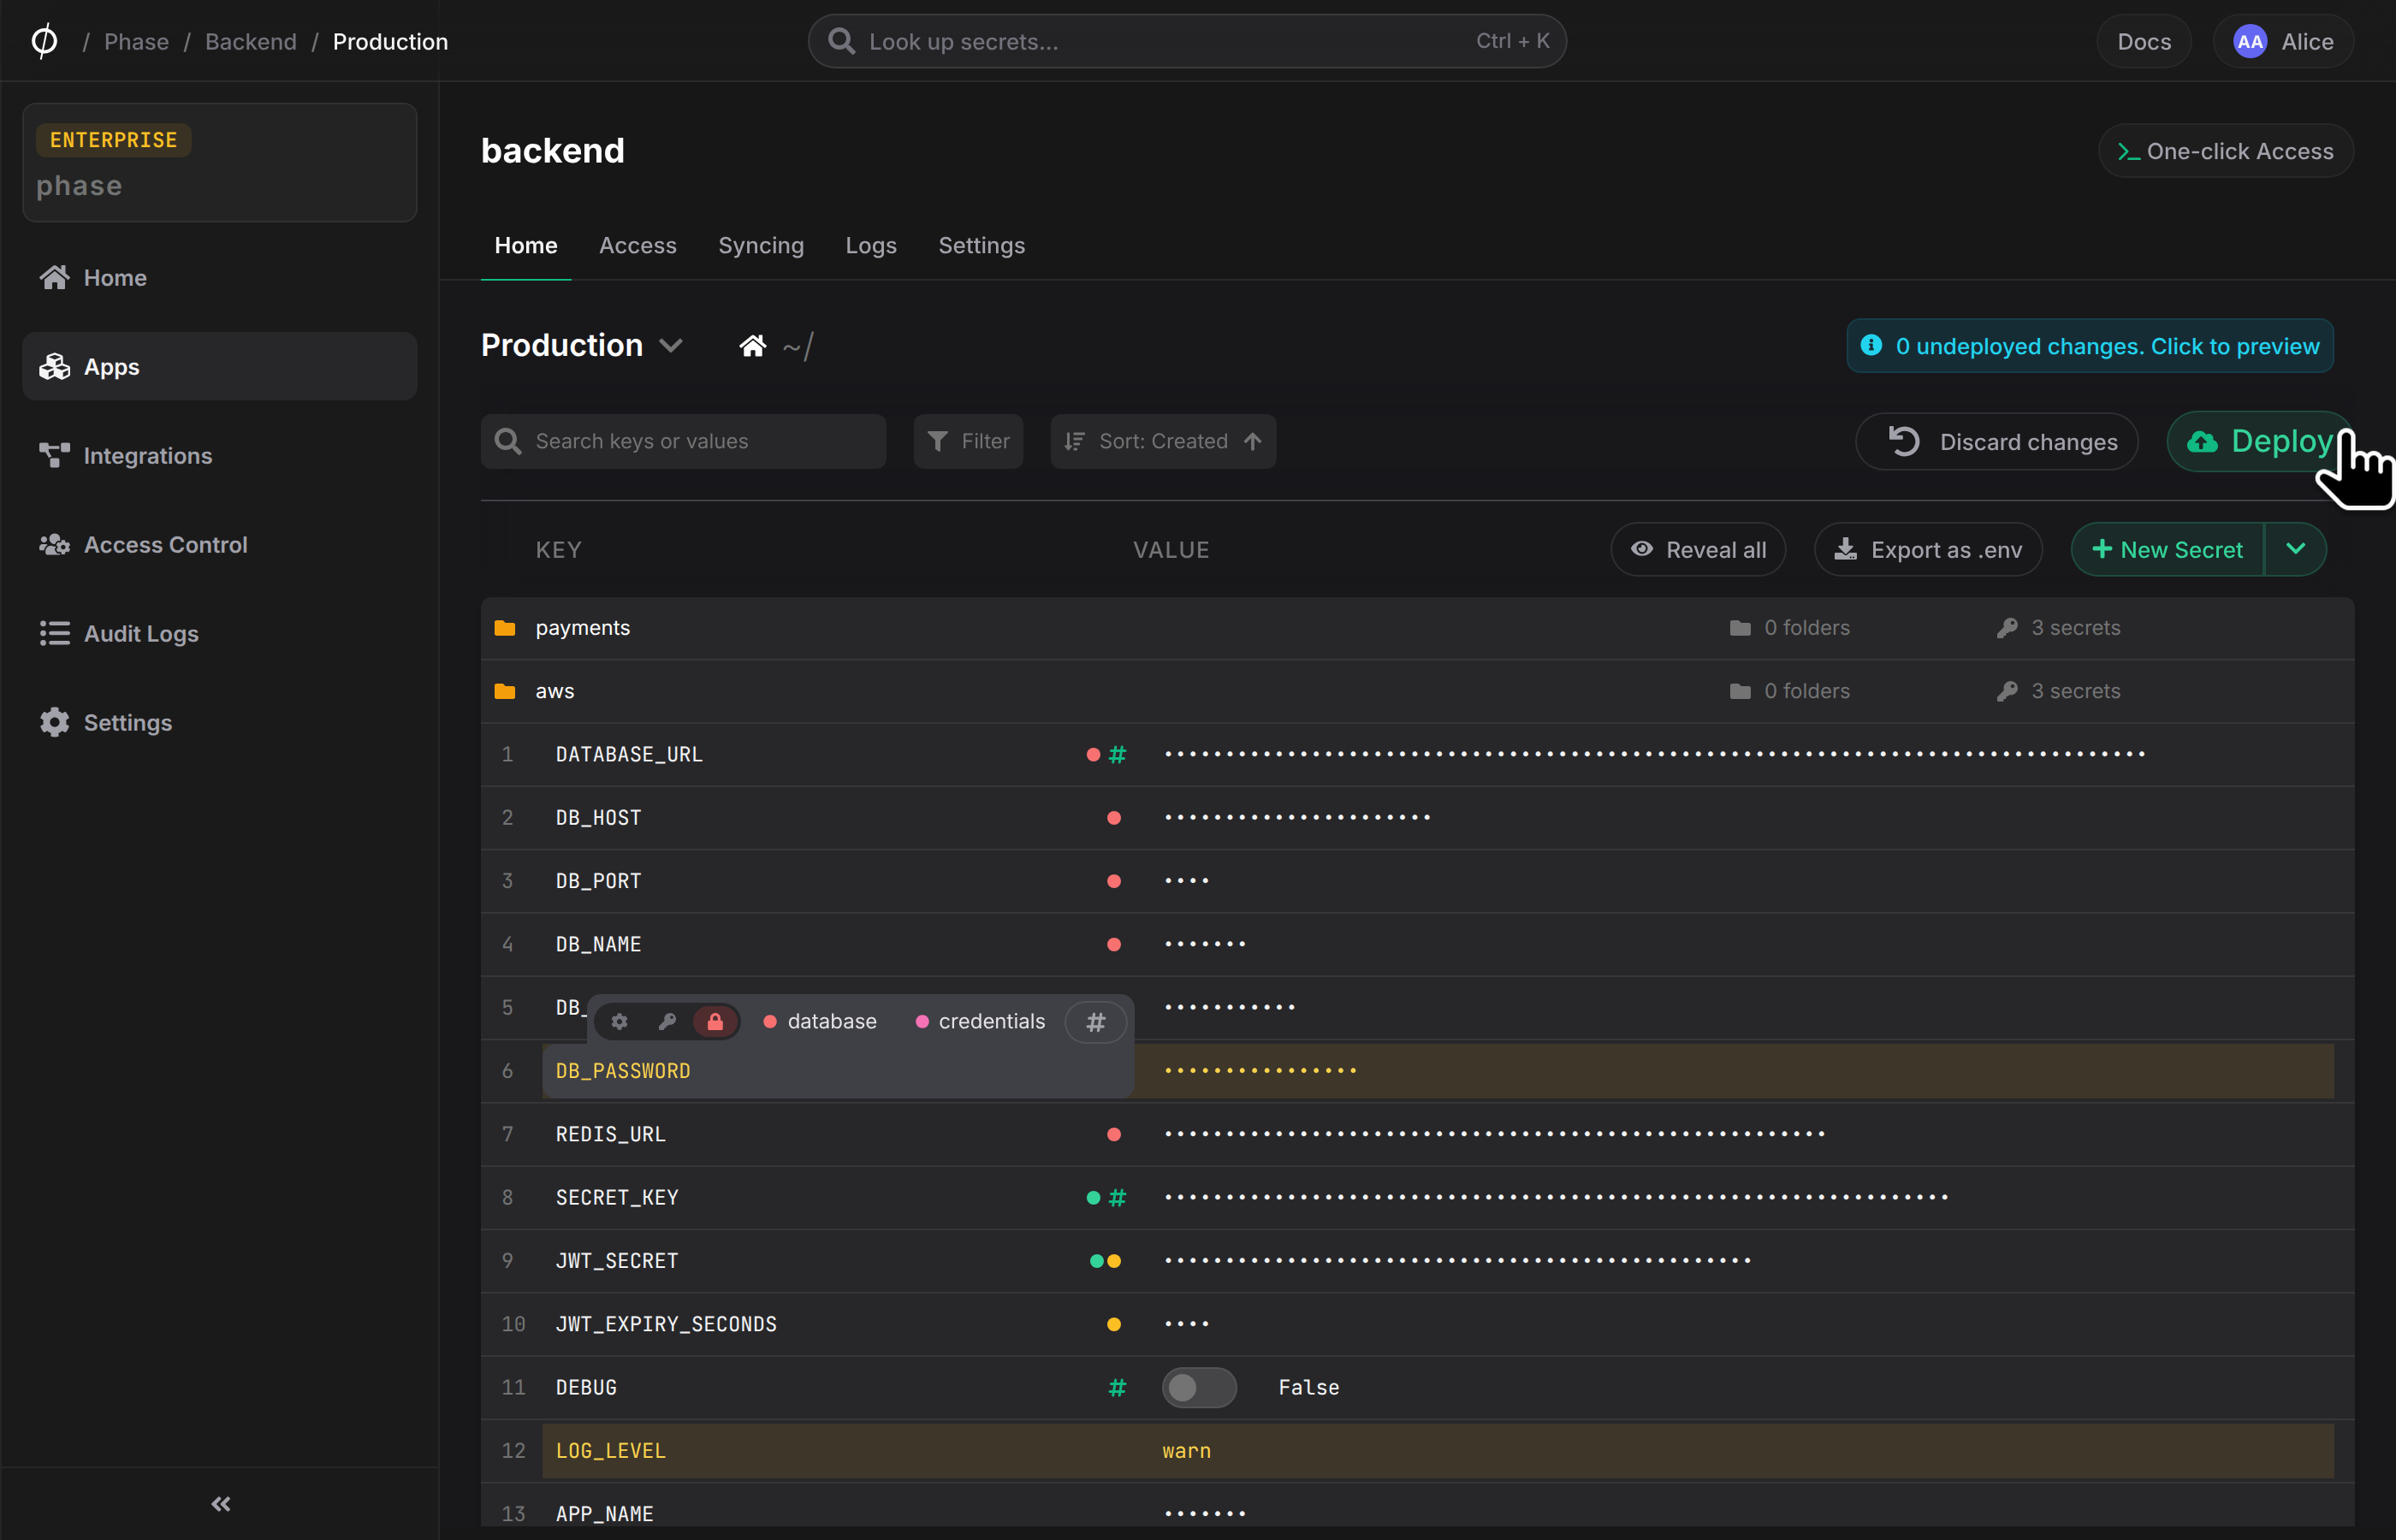Open Audit Logs in the sidebar
Viewport: 2396px width, 1540px height.
pyautogui.click(x=219, y=634)
